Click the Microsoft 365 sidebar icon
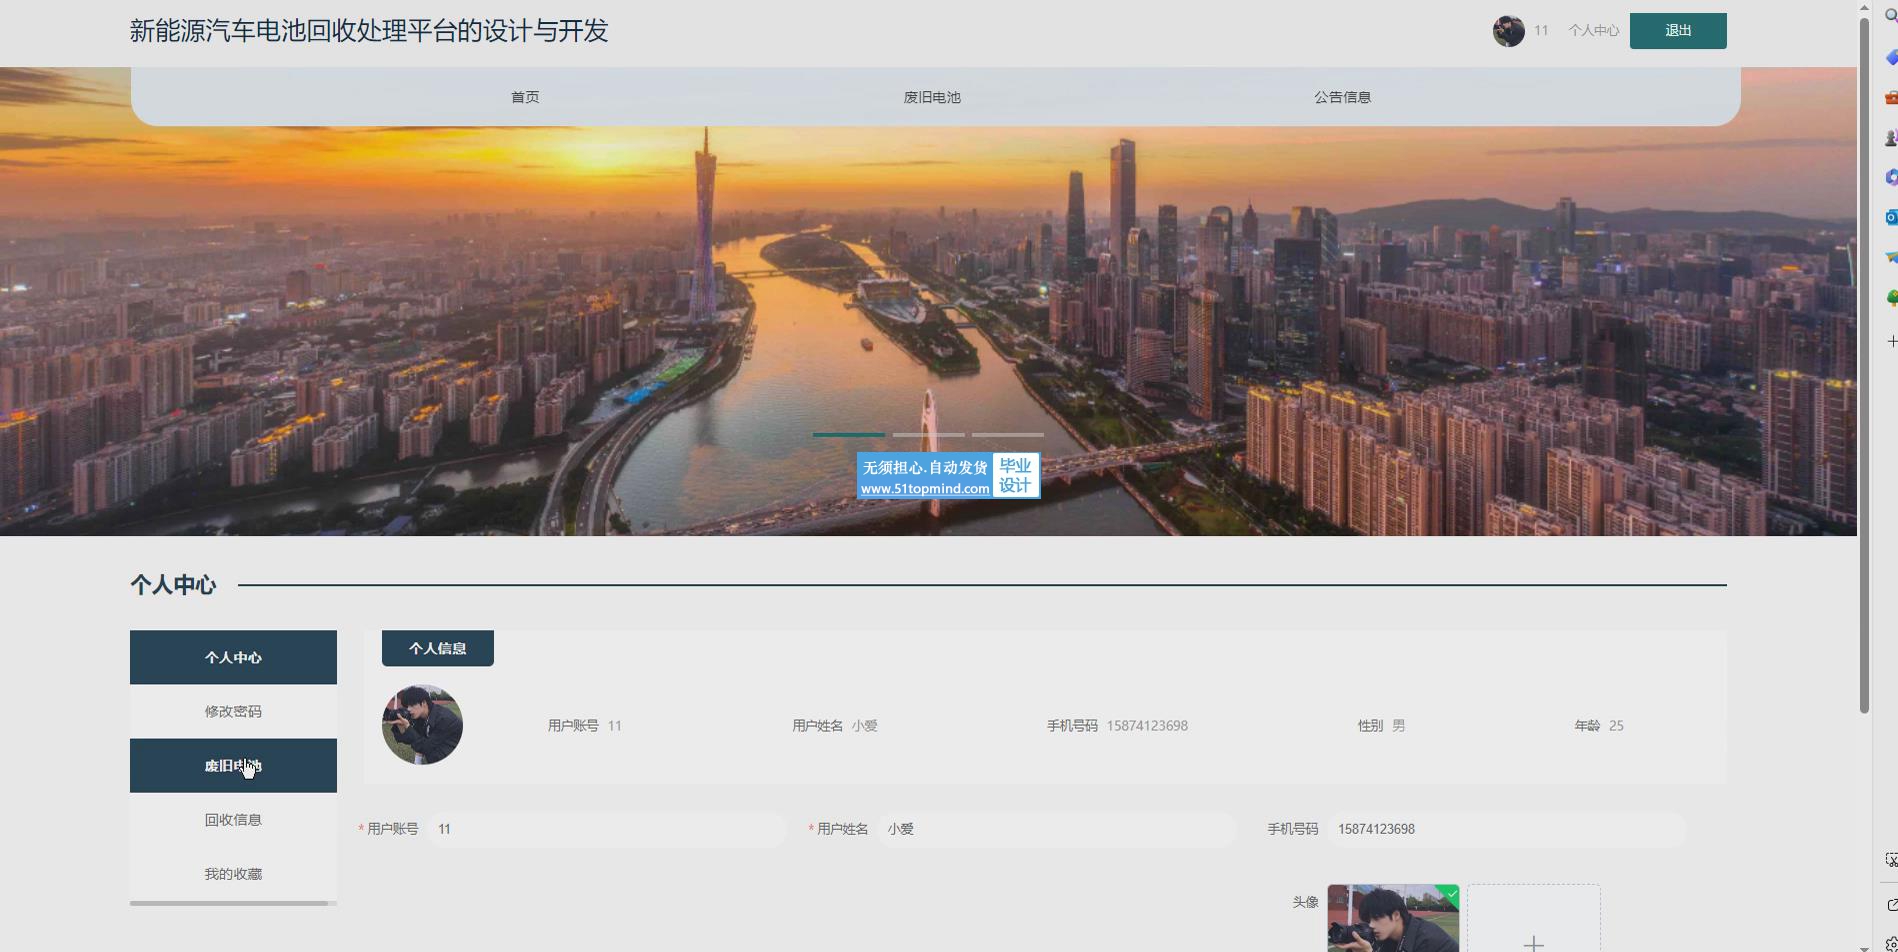 point(1890,177)
